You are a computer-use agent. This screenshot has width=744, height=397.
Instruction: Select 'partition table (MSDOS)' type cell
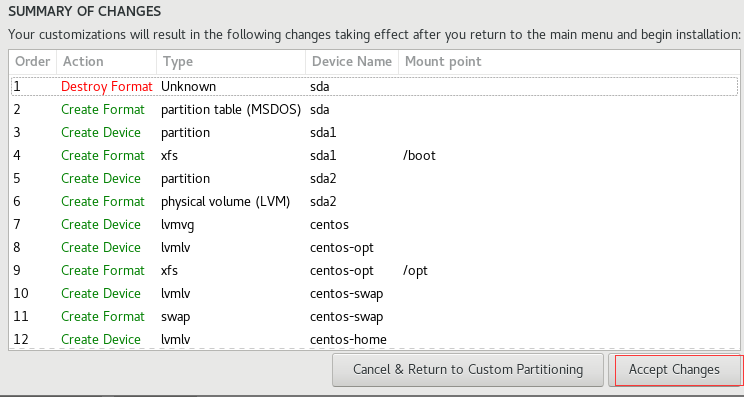[x=231, y=110]
